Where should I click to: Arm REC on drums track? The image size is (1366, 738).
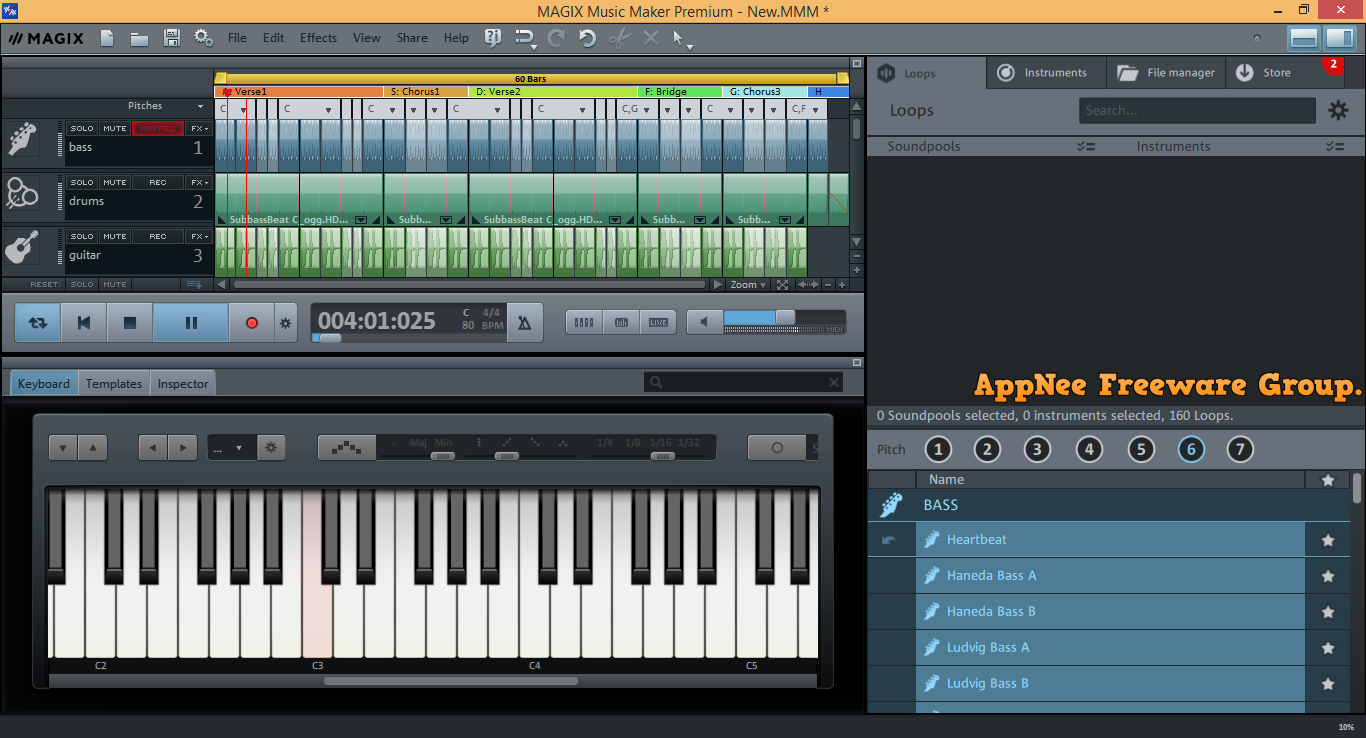tap(158, 182)
